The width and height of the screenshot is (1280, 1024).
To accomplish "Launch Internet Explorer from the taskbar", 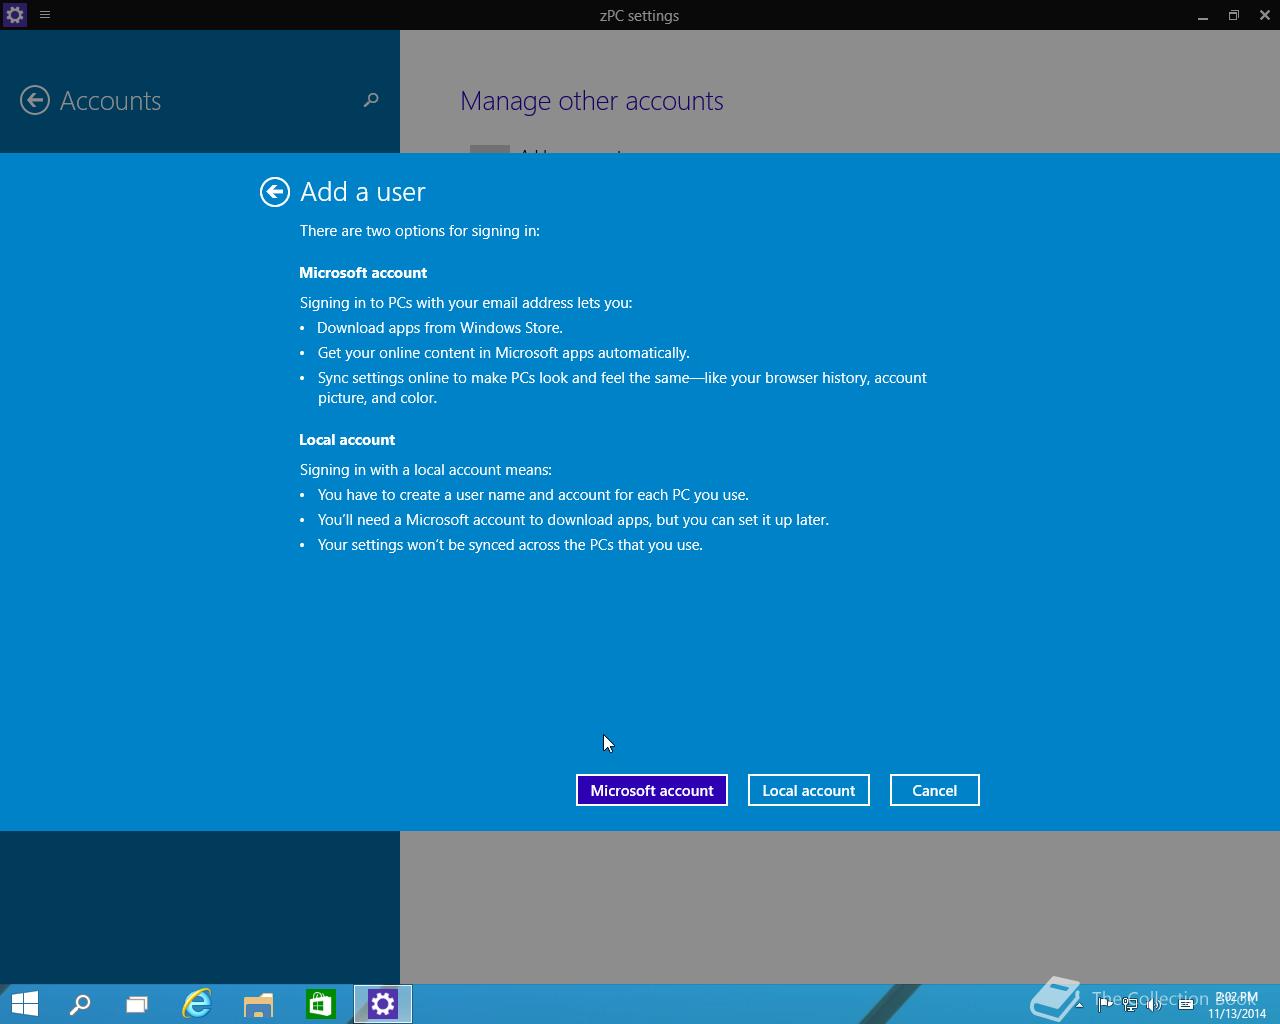I will [x=197, y=1004].
